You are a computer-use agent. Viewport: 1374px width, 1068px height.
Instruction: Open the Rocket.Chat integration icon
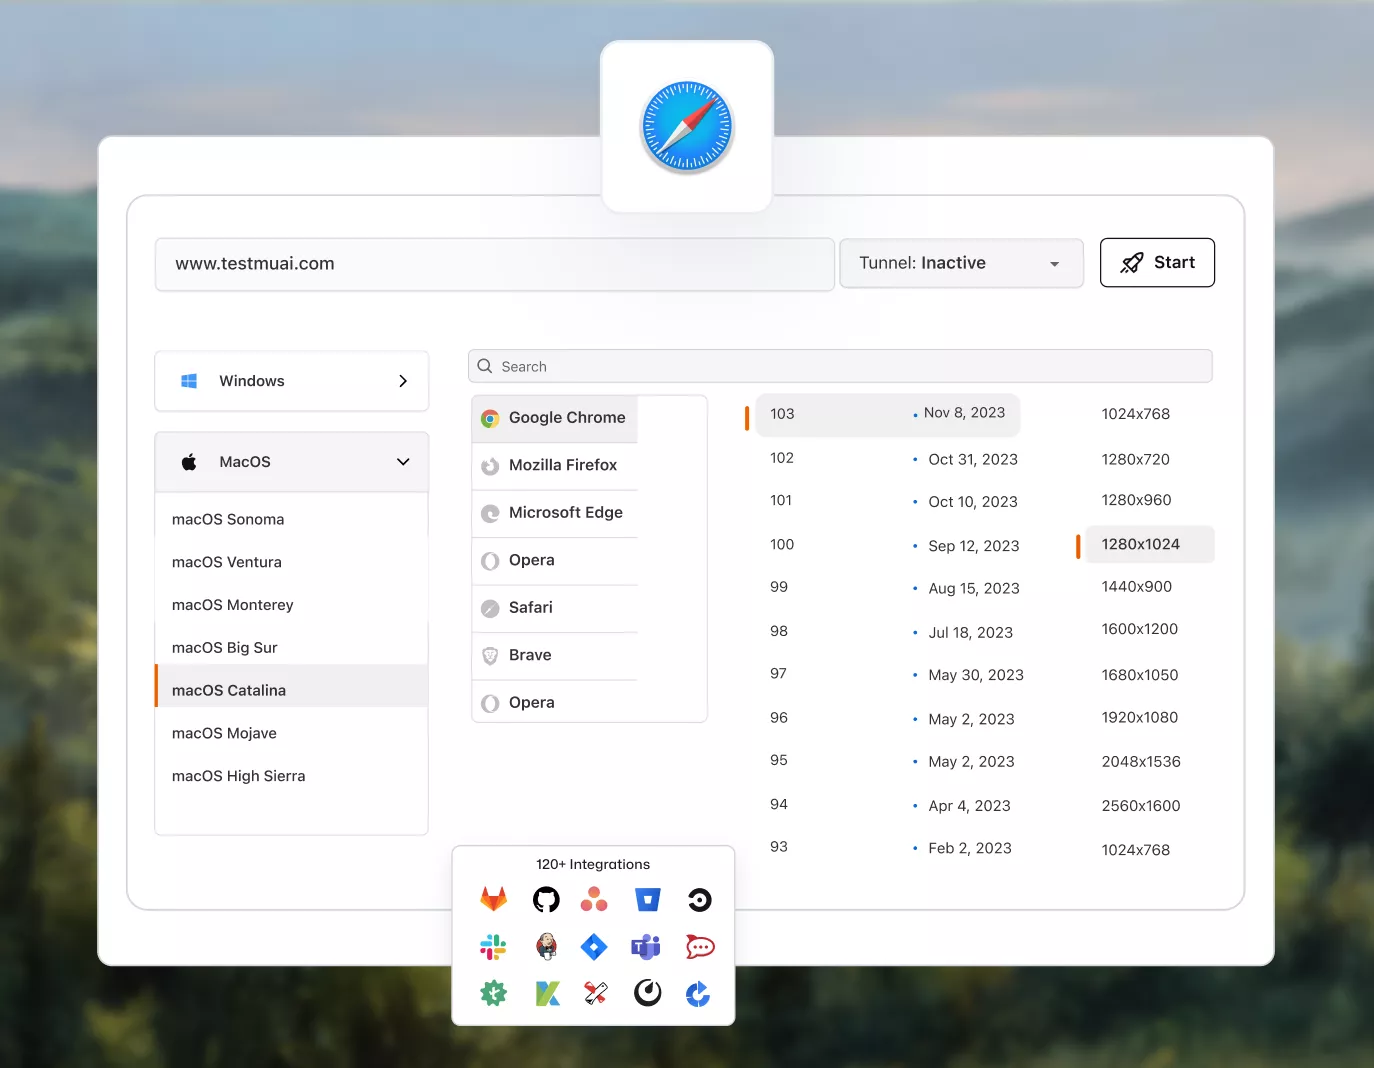(700, 946)
